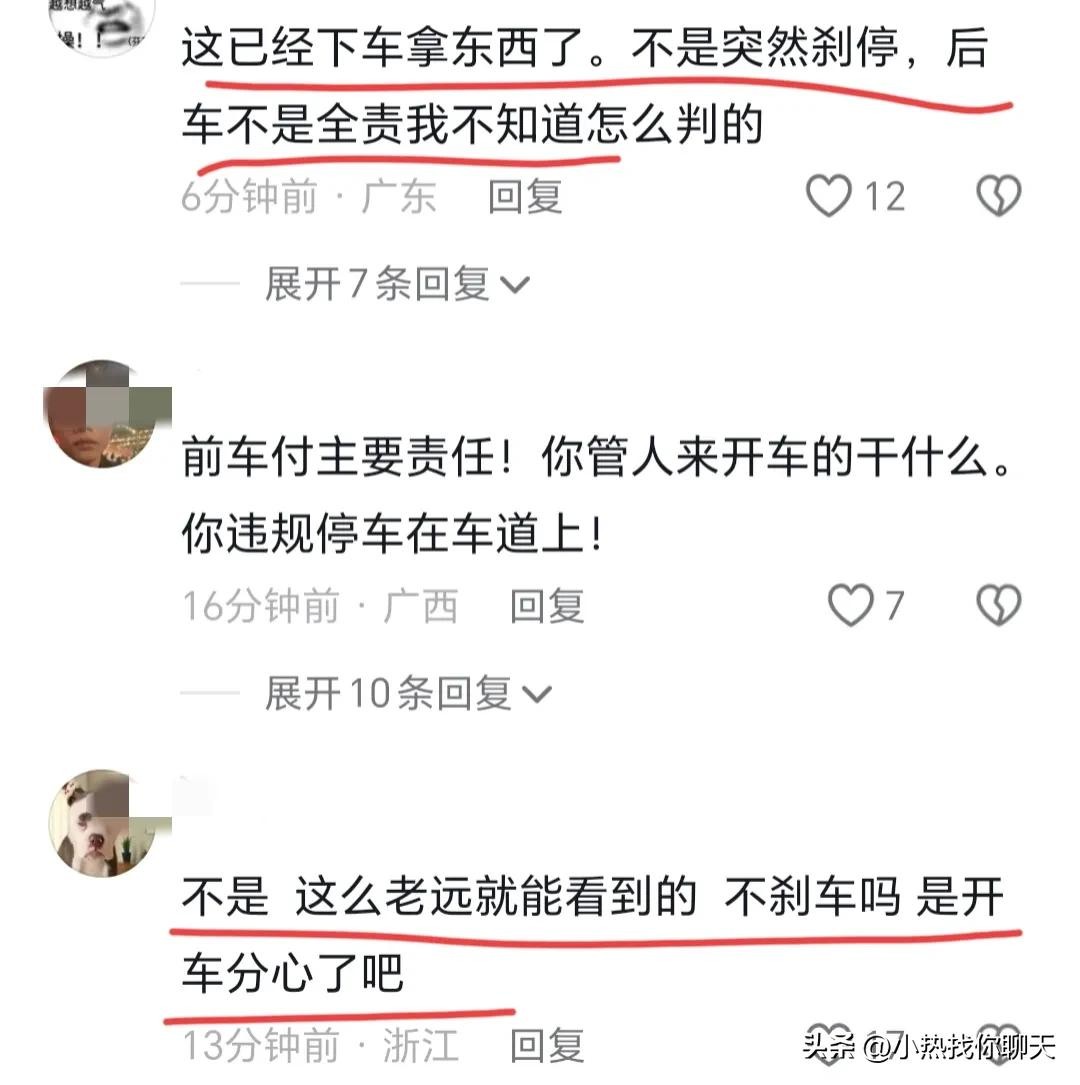1080x1085 pixels.
Task: Open dog avatar of Zhejiang commenter
Action: point(106,823)
